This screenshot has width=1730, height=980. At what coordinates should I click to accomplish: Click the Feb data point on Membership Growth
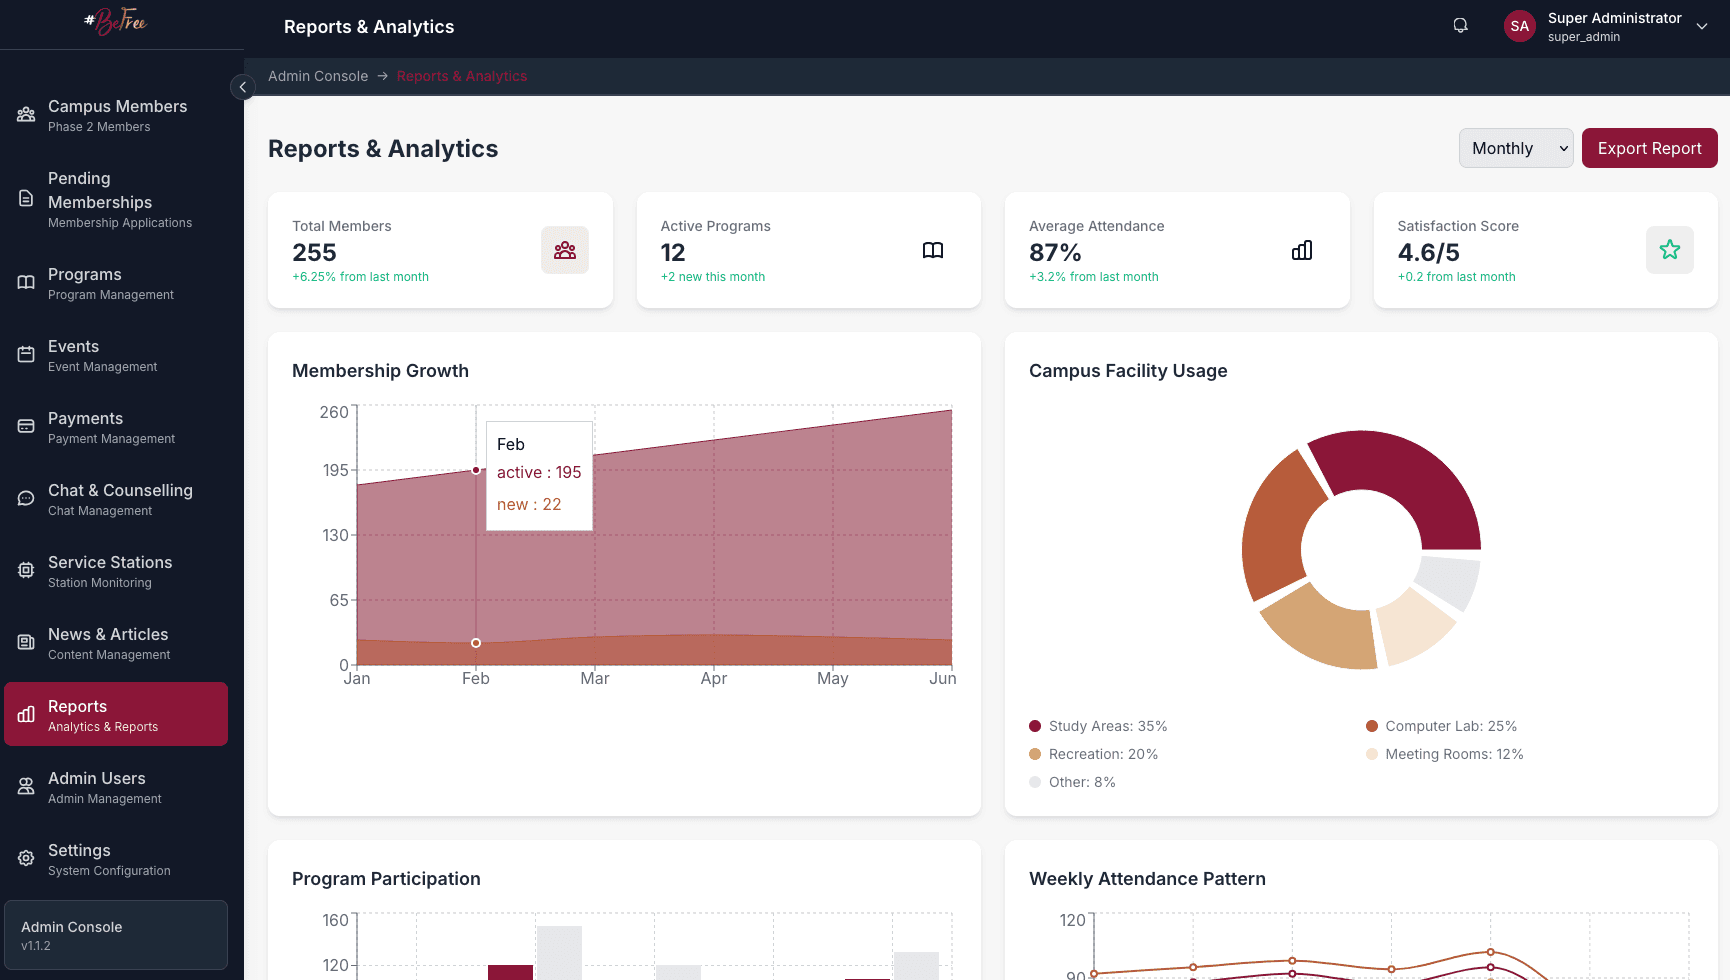[475, 471]
